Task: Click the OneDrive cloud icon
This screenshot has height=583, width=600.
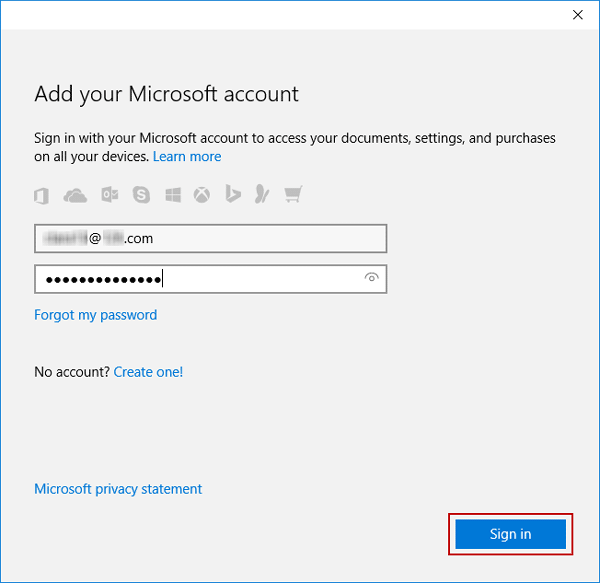Action: (x=75, y=195)
